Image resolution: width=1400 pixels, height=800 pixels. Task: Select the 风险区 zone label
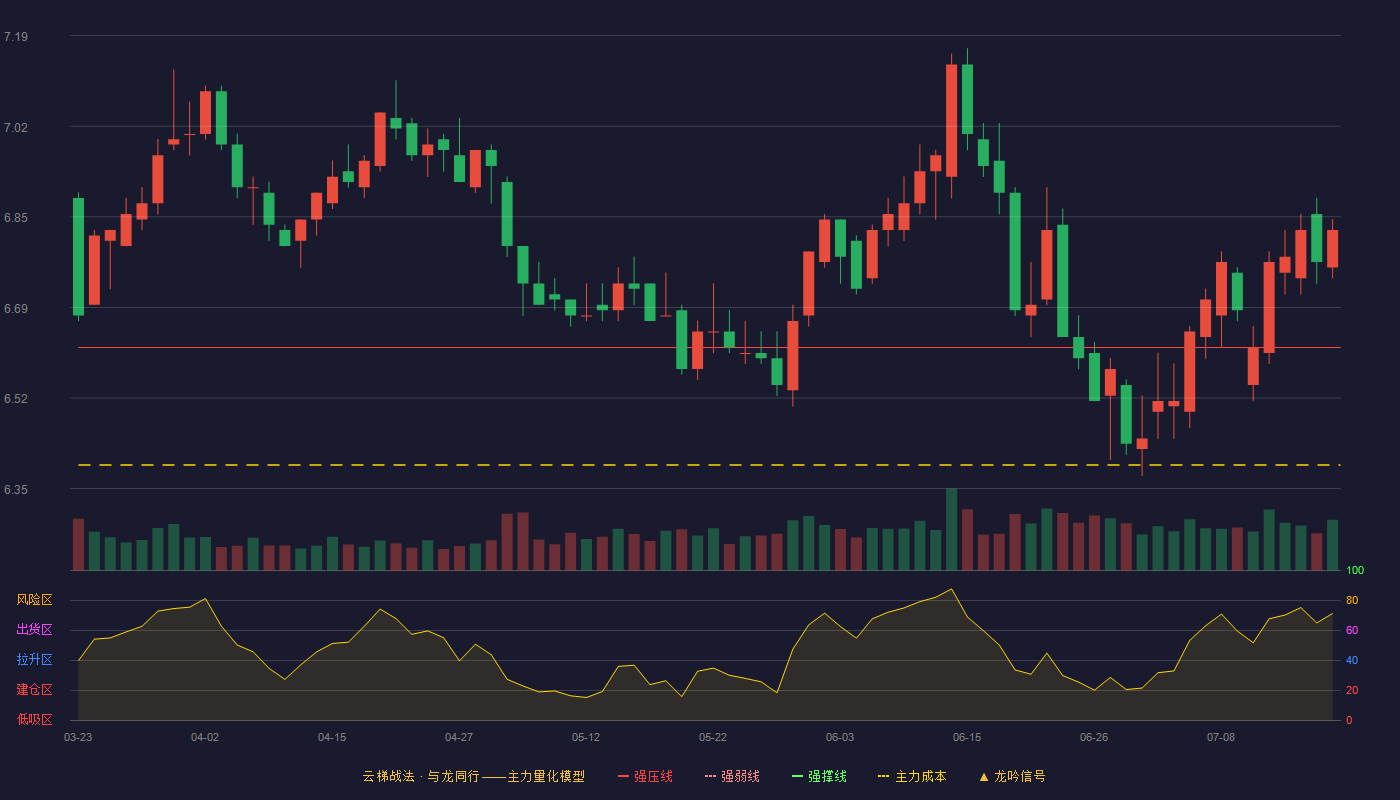pos(34,600)
